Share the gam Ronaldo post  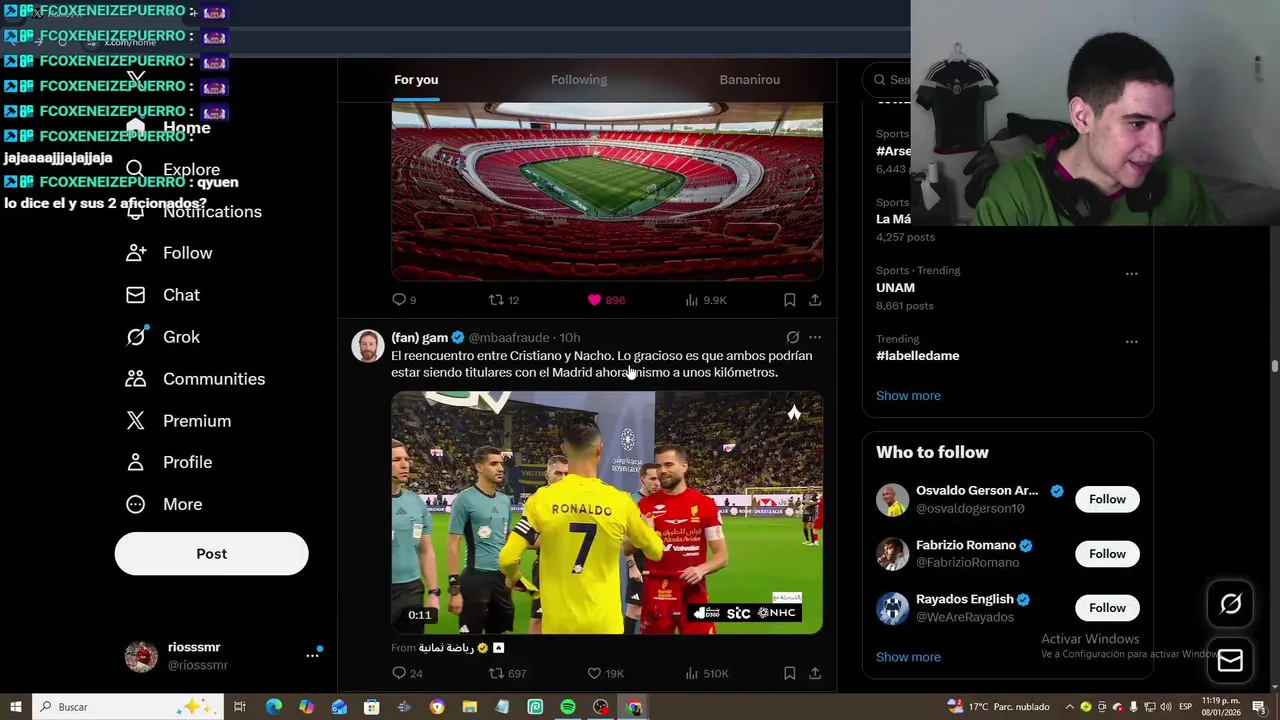click(815, 674)
